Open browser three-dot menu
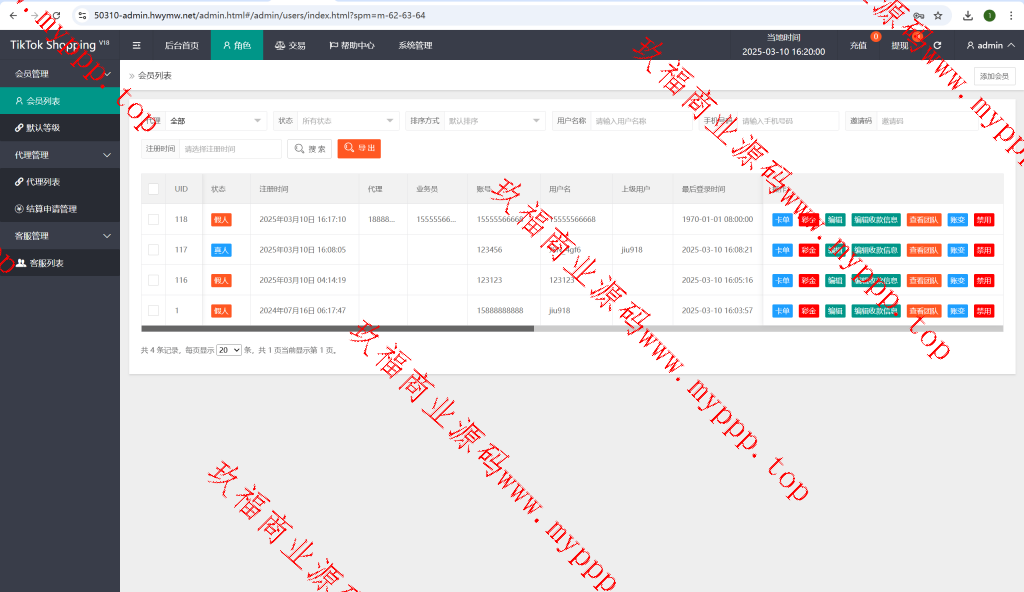 pos(1010,15)
